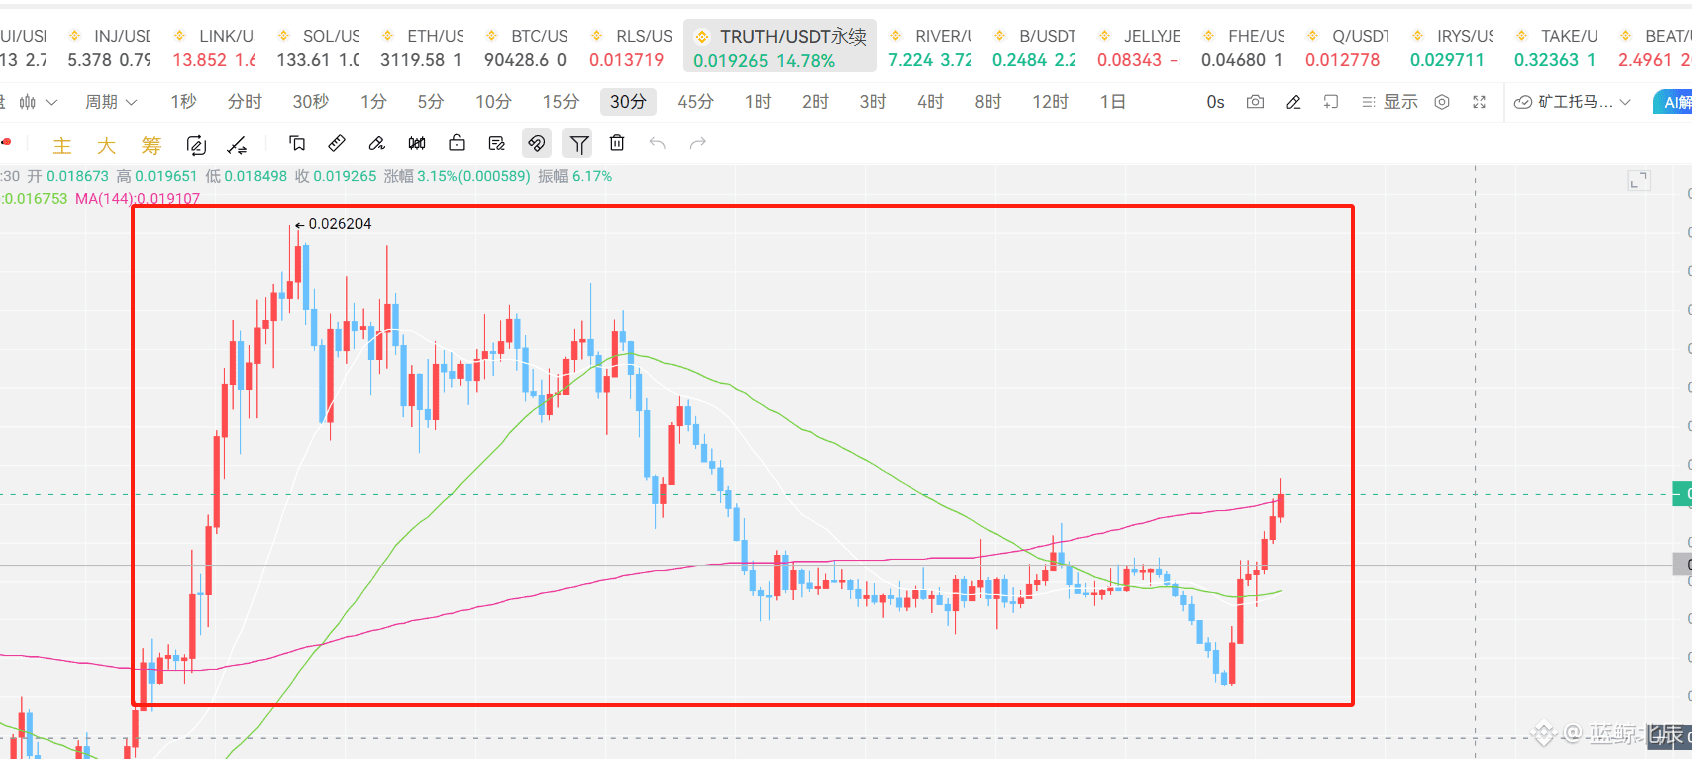The image size is (1692, 759).
Task: Open the B/USDT ticker tab
Action: coord(1034,48)
